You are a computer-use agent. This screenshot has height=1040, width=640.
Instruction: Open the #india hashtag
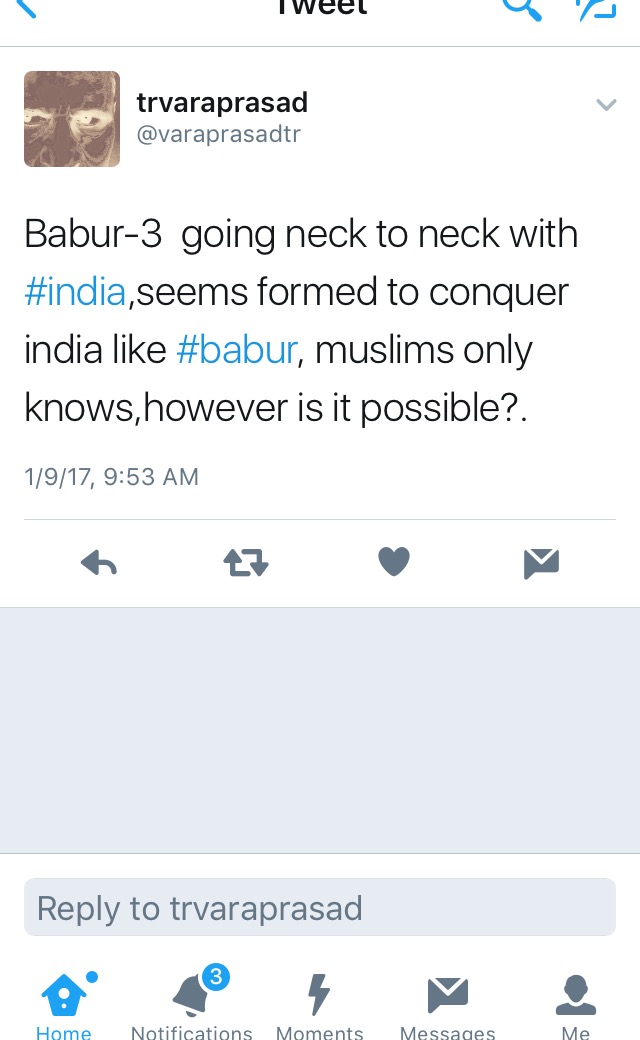[x=75, y=292]
